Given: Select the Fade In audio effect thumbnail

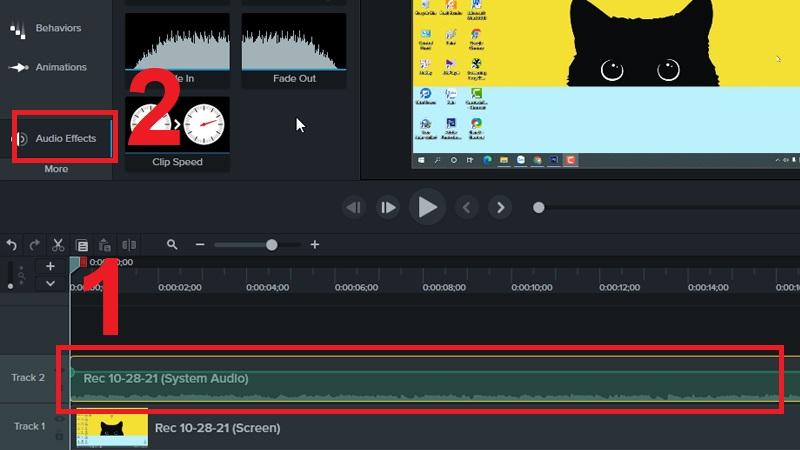Looking at the screenshot, I should (x=177, y=50).
